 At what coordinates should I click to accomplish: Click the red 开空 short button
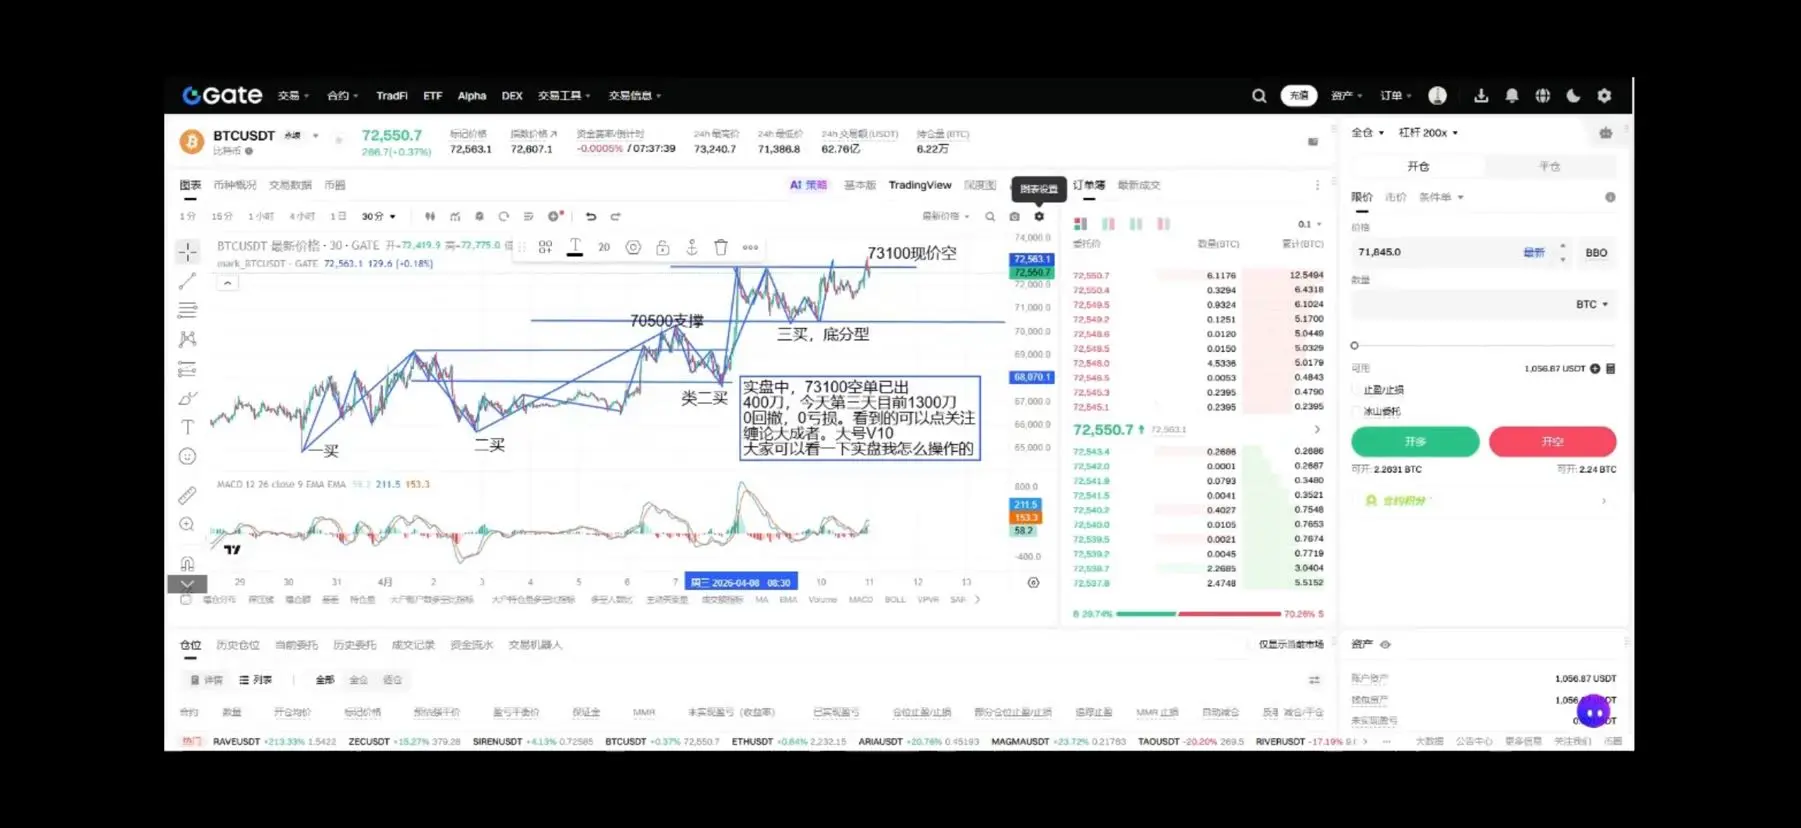click(x=1552, y=441)
